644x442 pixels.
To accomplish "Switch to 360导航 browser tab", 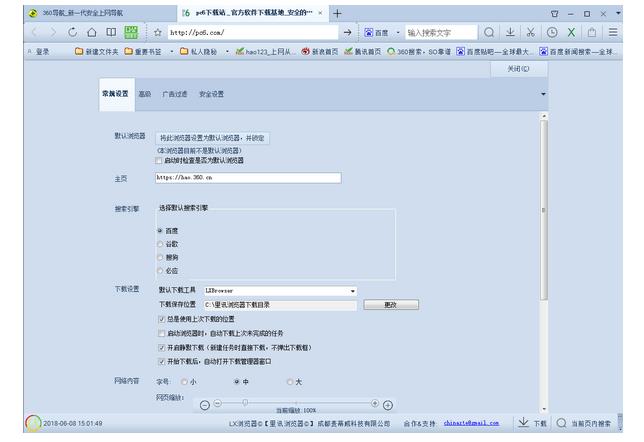I will click(x=100, y=13).
